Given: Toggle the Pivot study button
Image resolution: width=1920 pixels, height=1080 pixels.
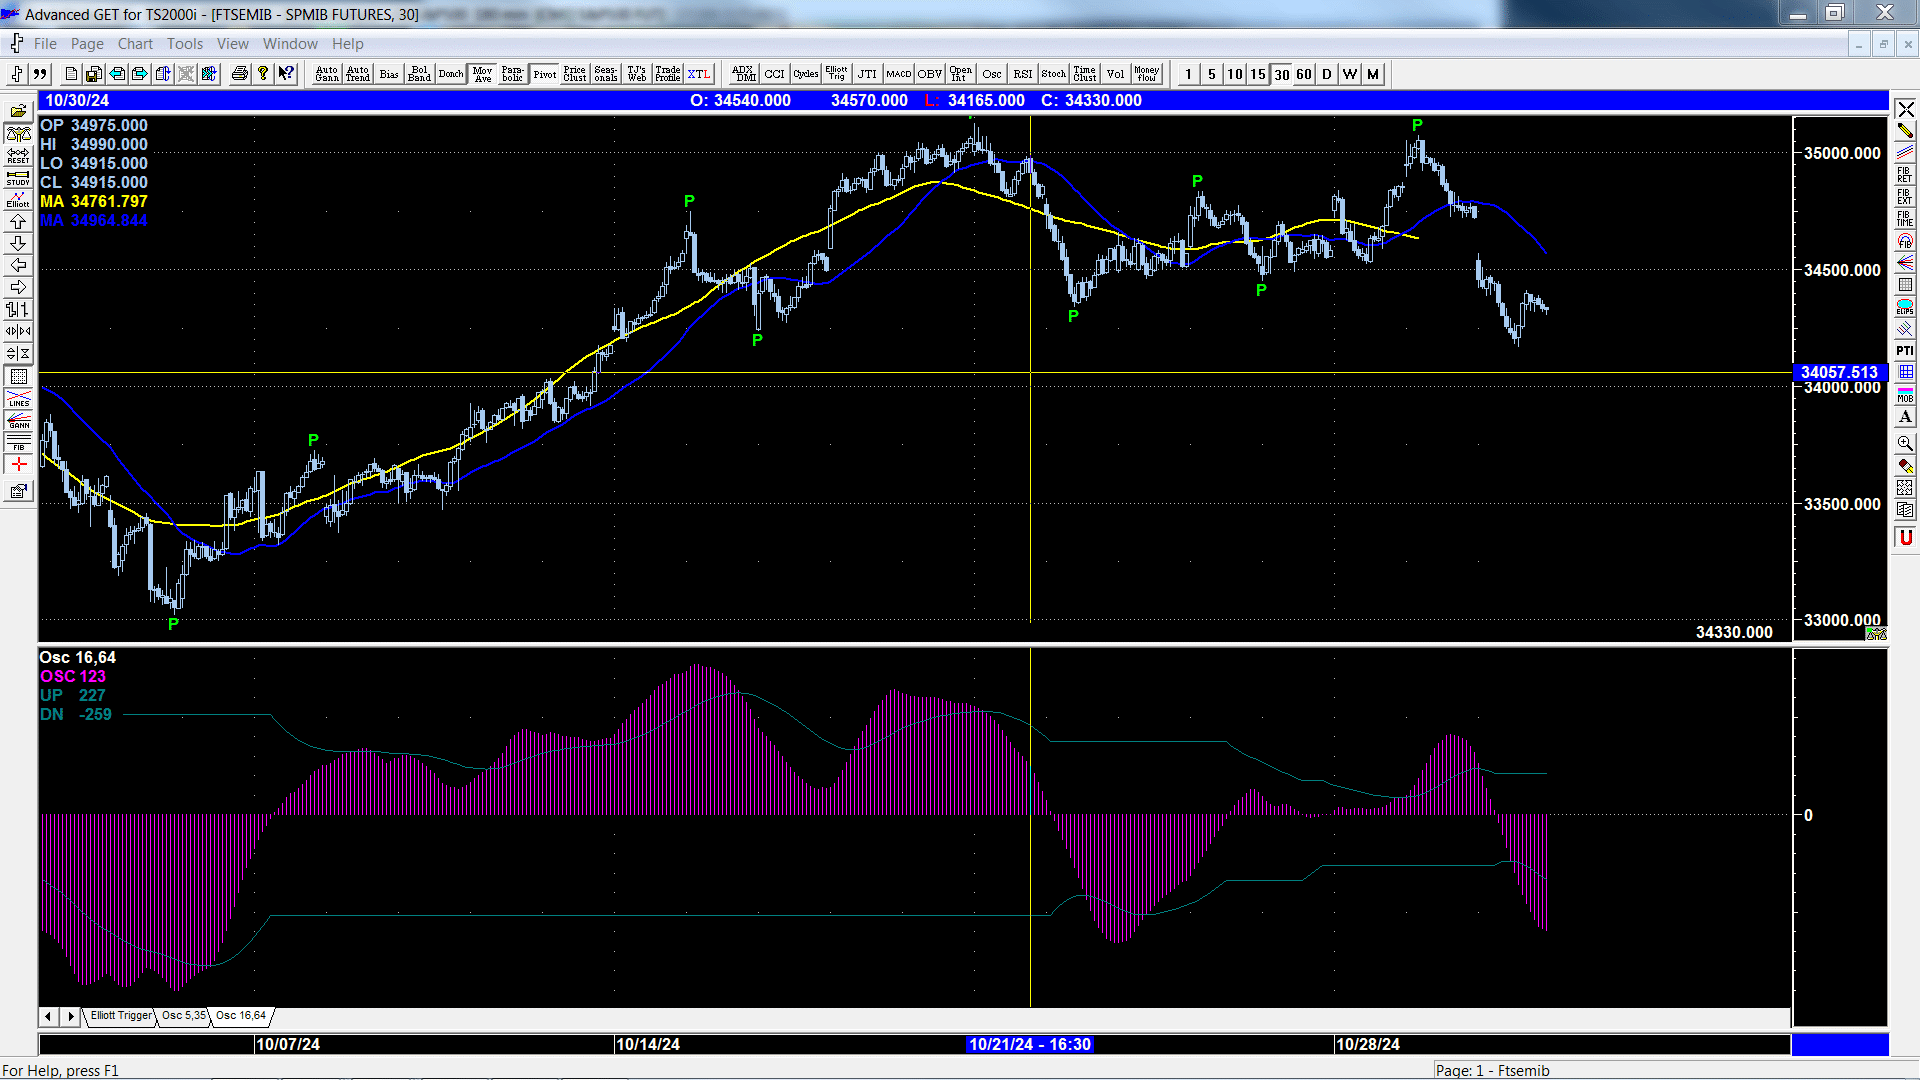Looking at the screenshot, I should (x=544, y=74).
